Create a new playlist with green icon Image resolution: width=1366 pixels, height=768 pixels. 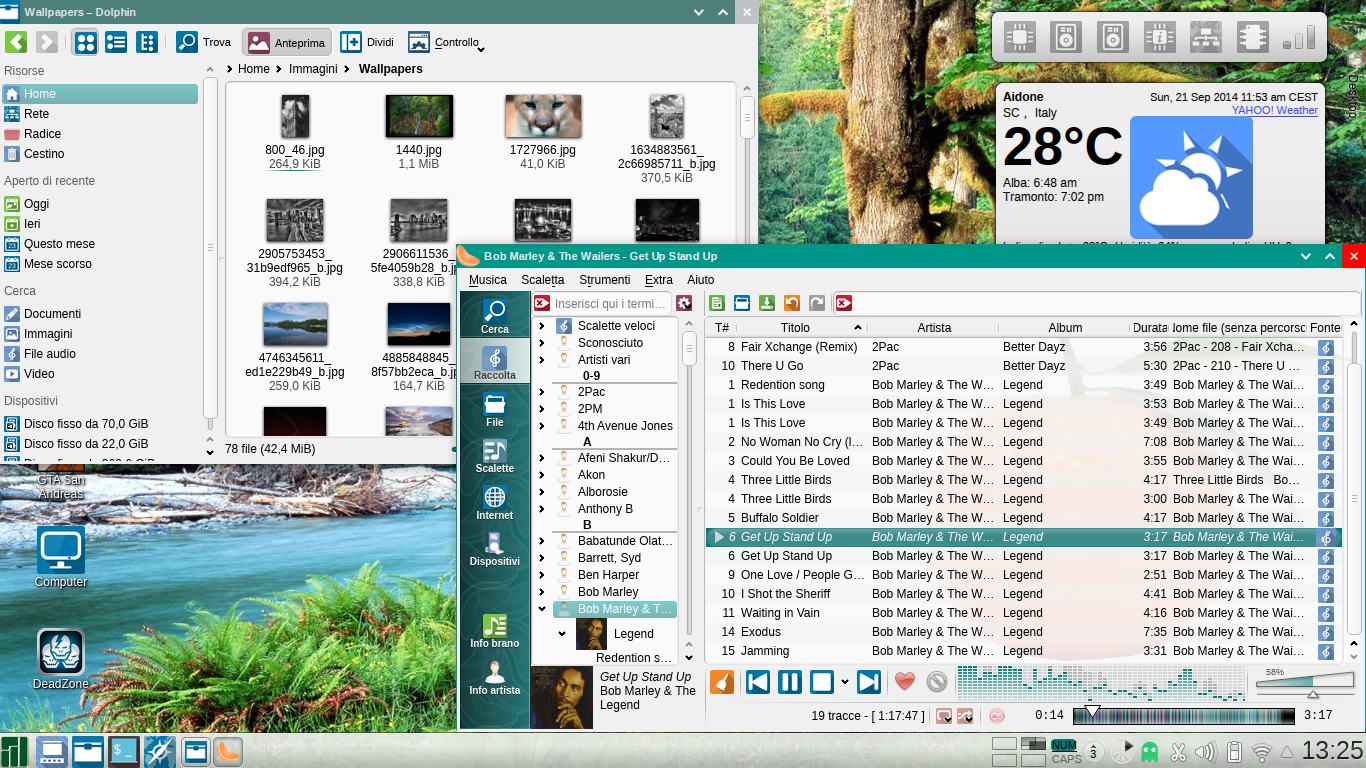tap(717, 303)
